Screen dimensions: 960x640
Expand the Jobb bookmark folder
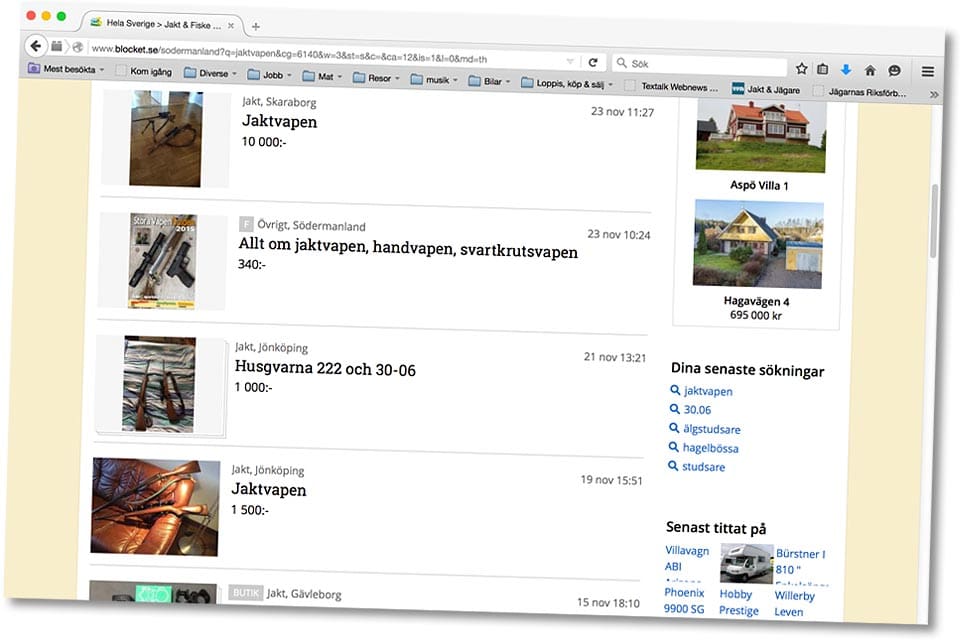(269, 75)
